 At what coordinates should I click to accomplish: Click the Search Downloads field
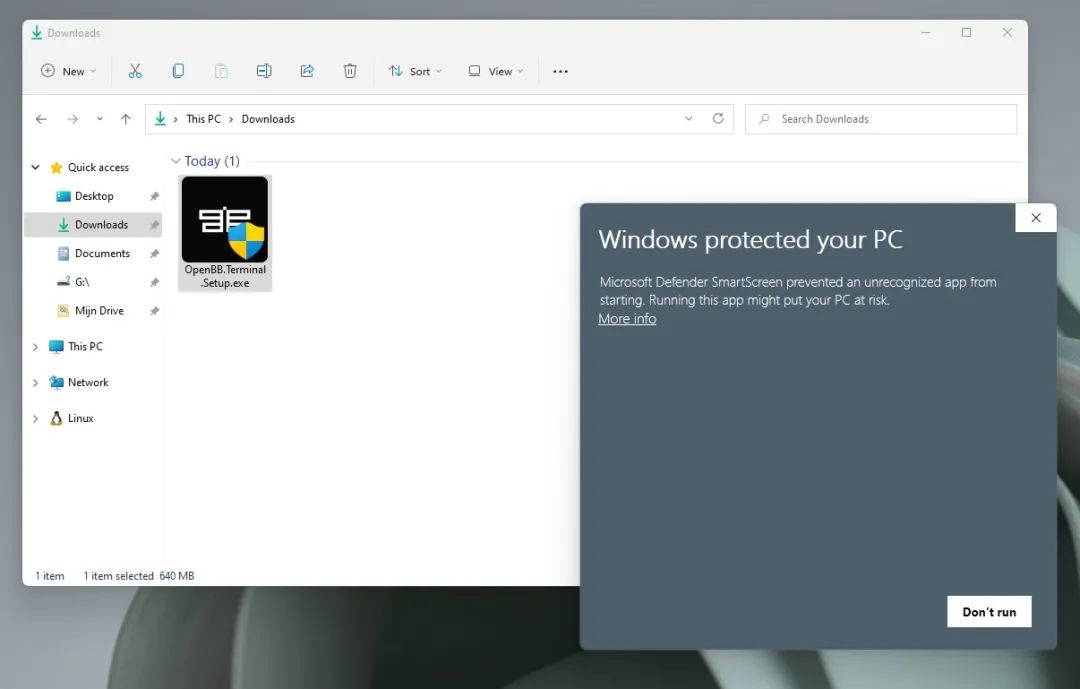coord(880,119)
